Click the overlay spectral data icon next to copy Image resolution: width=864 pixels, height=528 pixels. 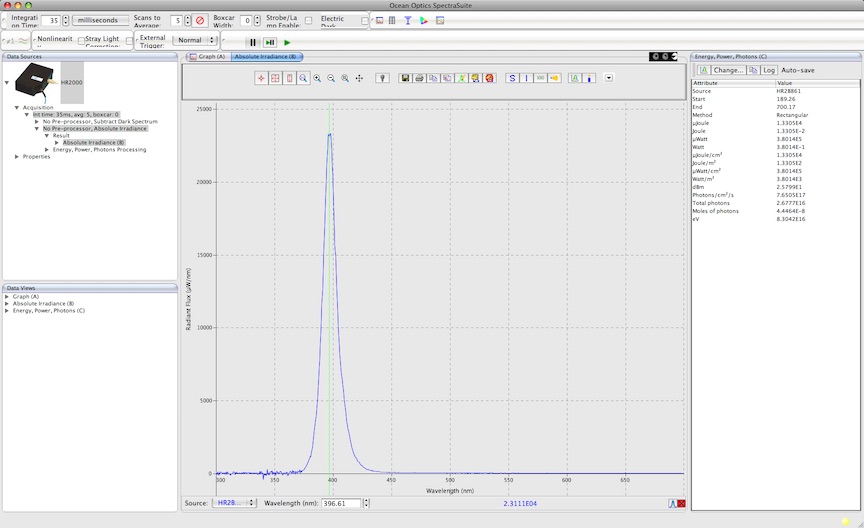447,78
